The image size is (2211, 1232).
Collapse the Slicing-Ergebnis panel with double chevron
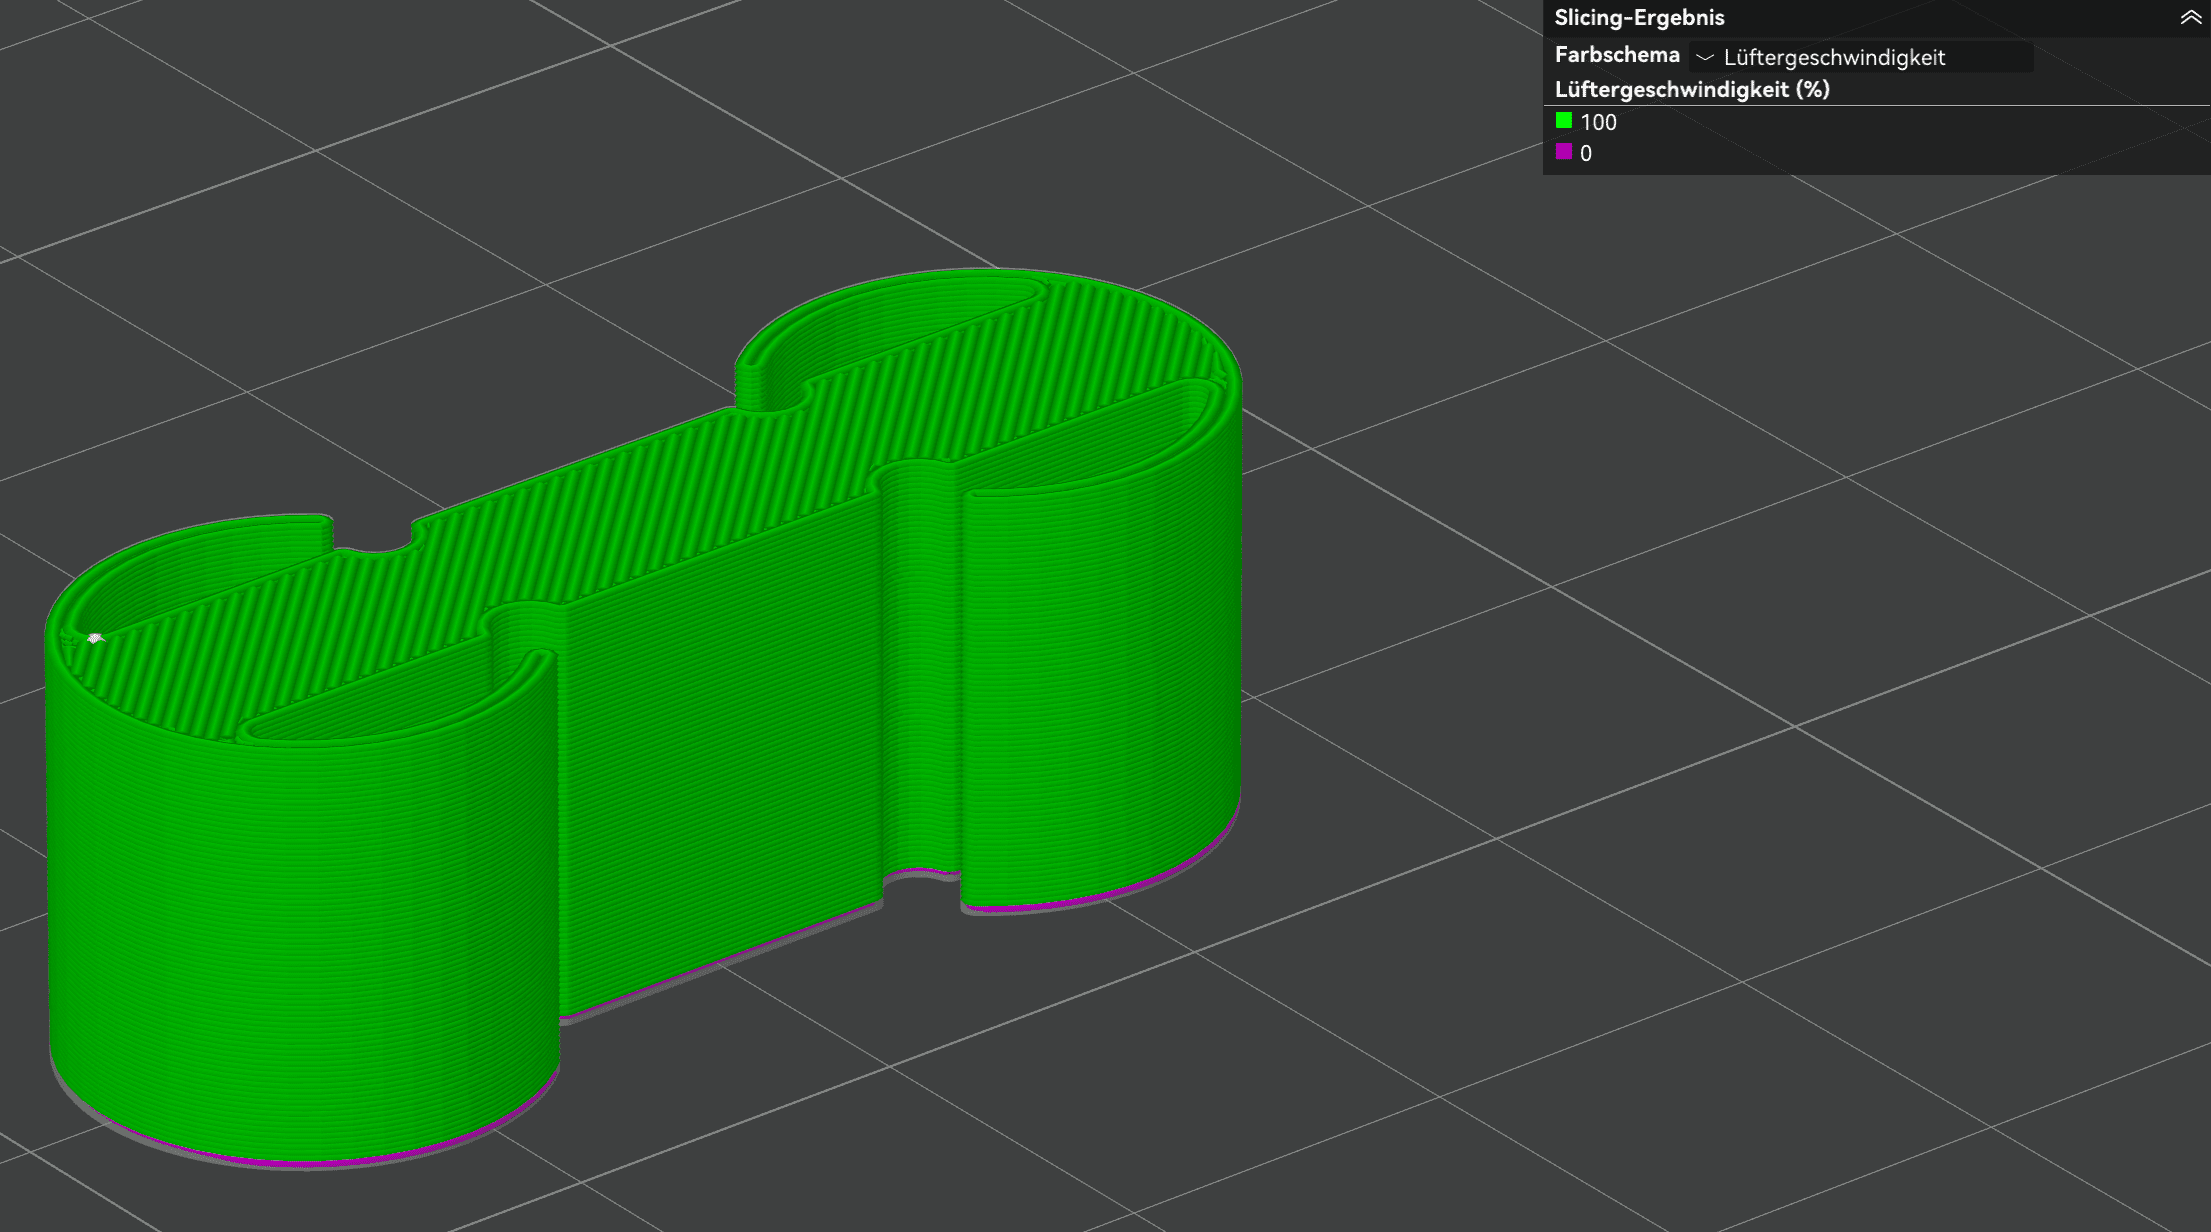click(2190, 18)
